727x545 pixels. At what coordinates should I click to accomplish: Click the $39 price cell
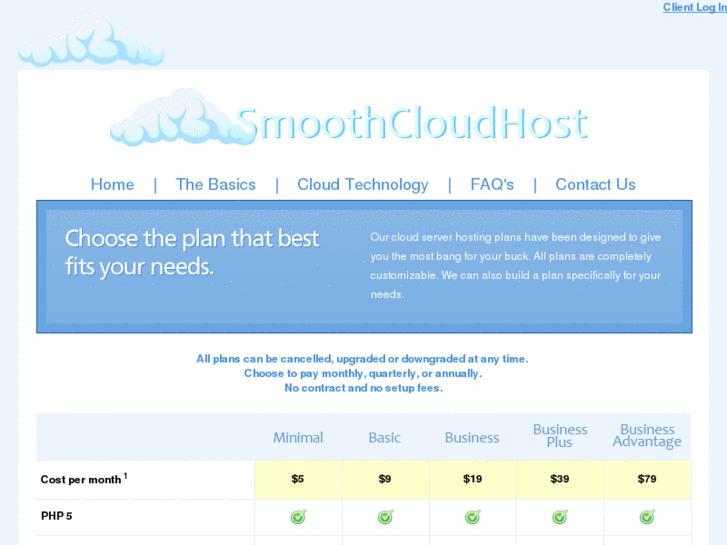pos(560,480)
